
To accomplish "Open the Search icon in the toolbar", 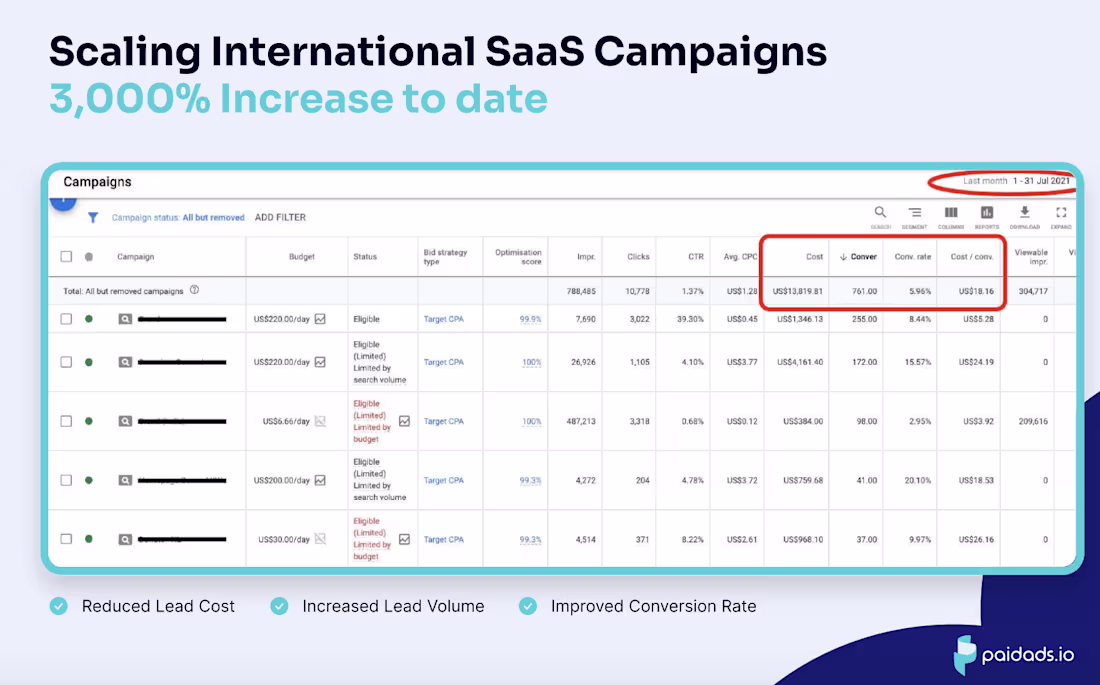I will (x=880, y=212).
